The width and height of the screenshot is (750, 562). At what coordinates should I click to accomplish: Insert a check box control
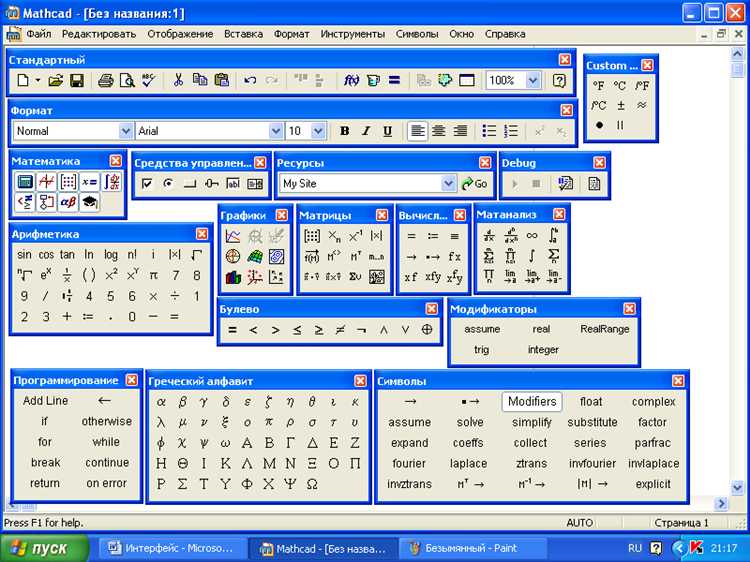147,184
